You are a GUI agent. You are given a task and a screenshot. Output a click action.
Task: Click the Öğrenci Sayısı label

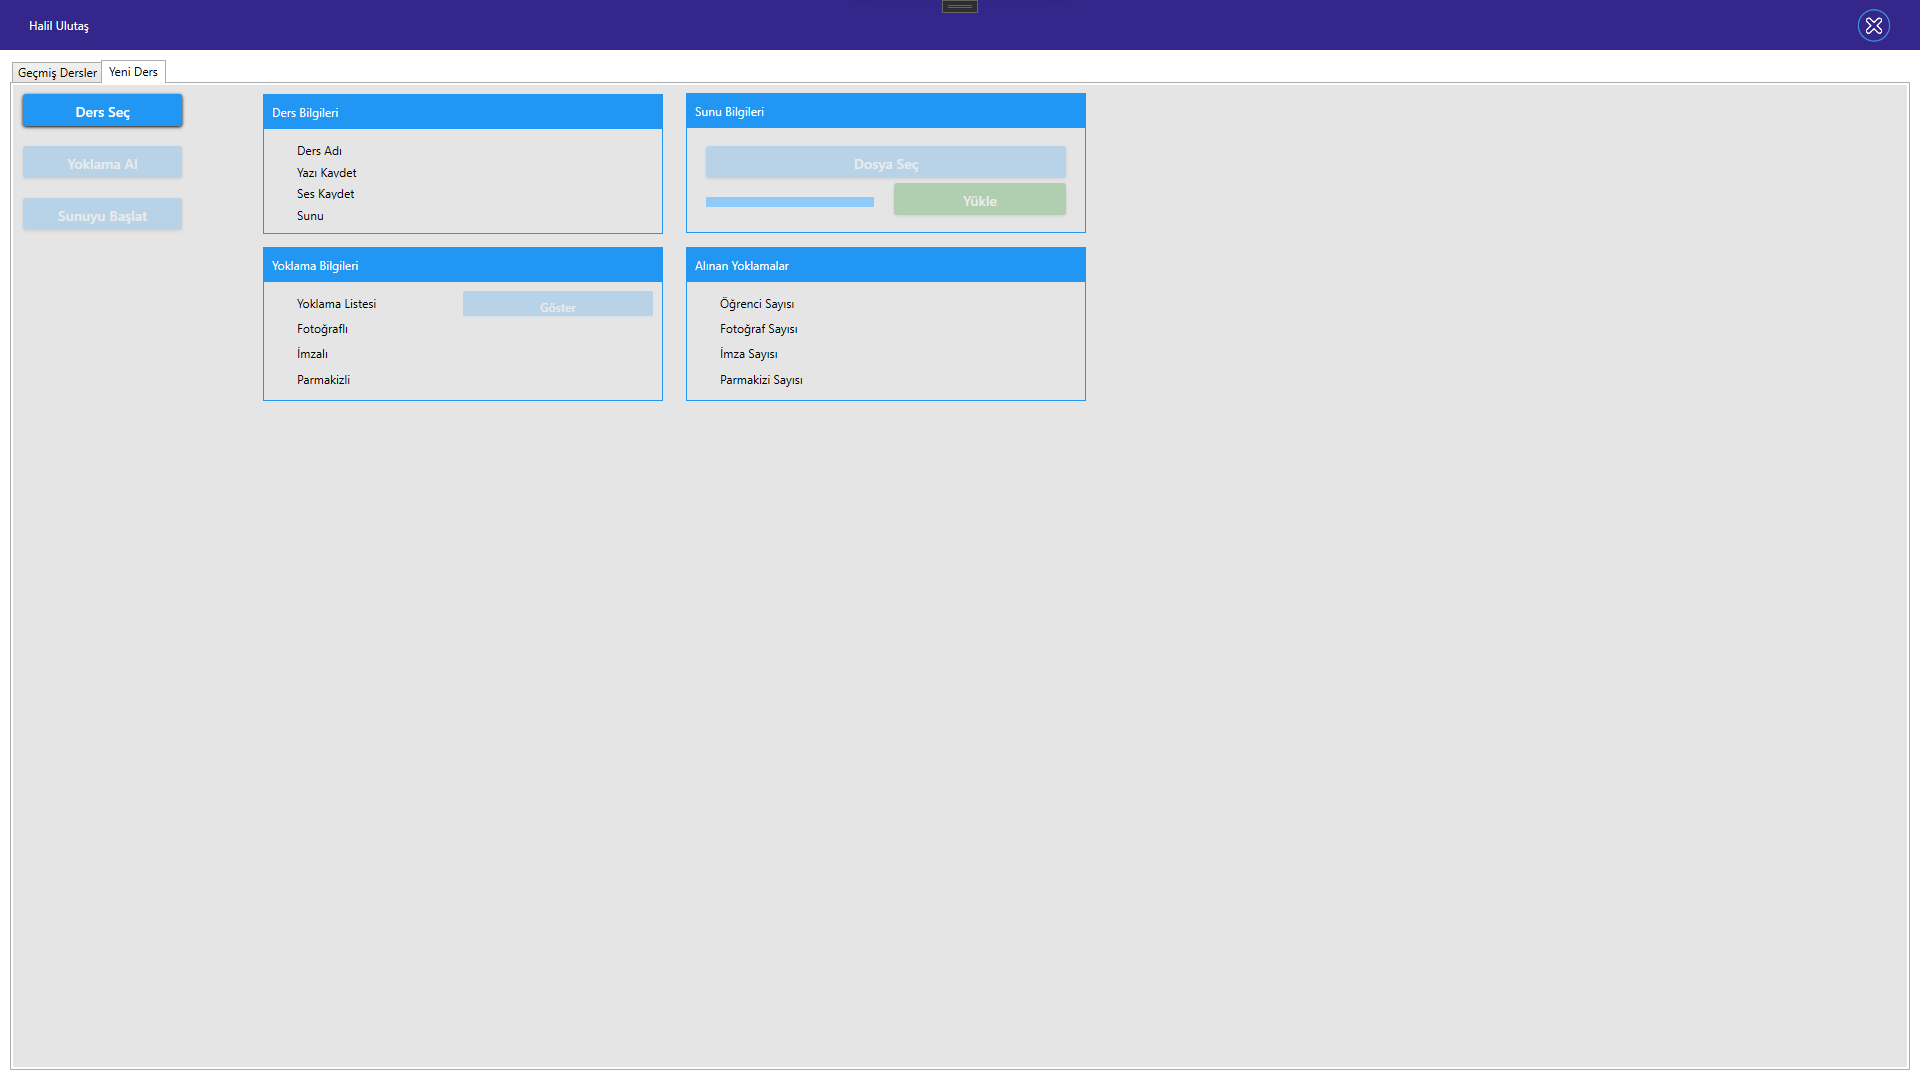click(756, 304)
